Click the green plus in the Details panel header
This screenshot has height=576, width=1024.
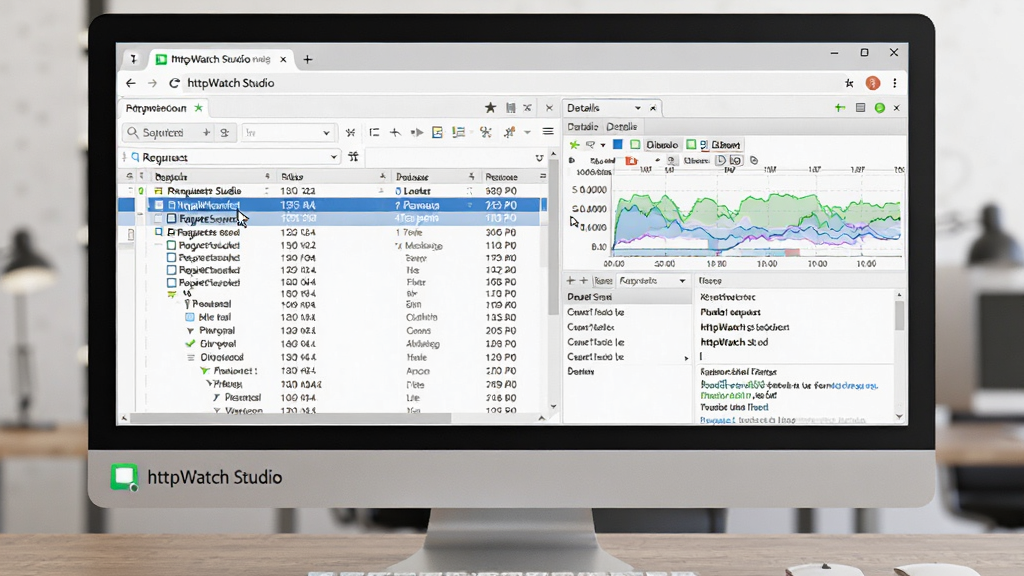(x=840, y=108)
